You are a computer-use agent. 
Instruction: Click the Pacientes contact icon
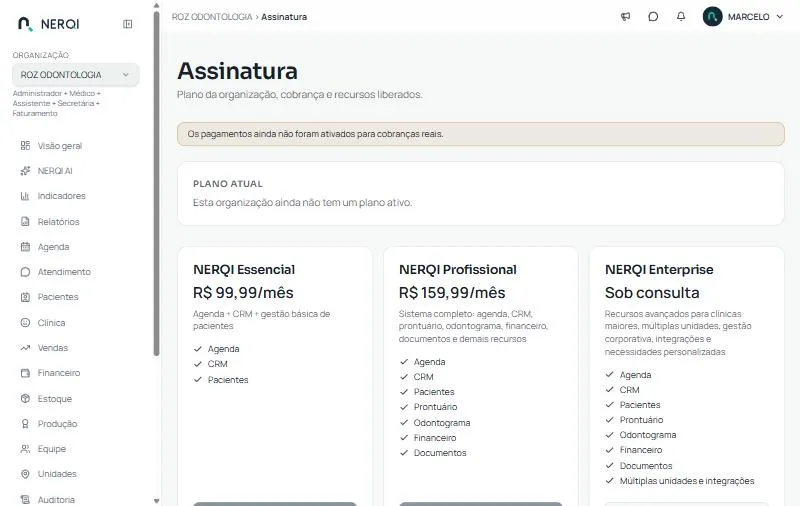click(25, 297)
